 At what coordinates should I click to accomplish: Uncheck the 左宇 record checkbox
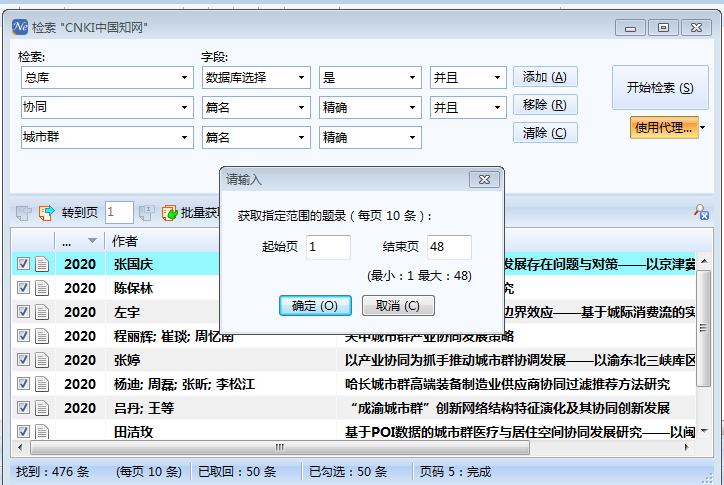point(23,312)
